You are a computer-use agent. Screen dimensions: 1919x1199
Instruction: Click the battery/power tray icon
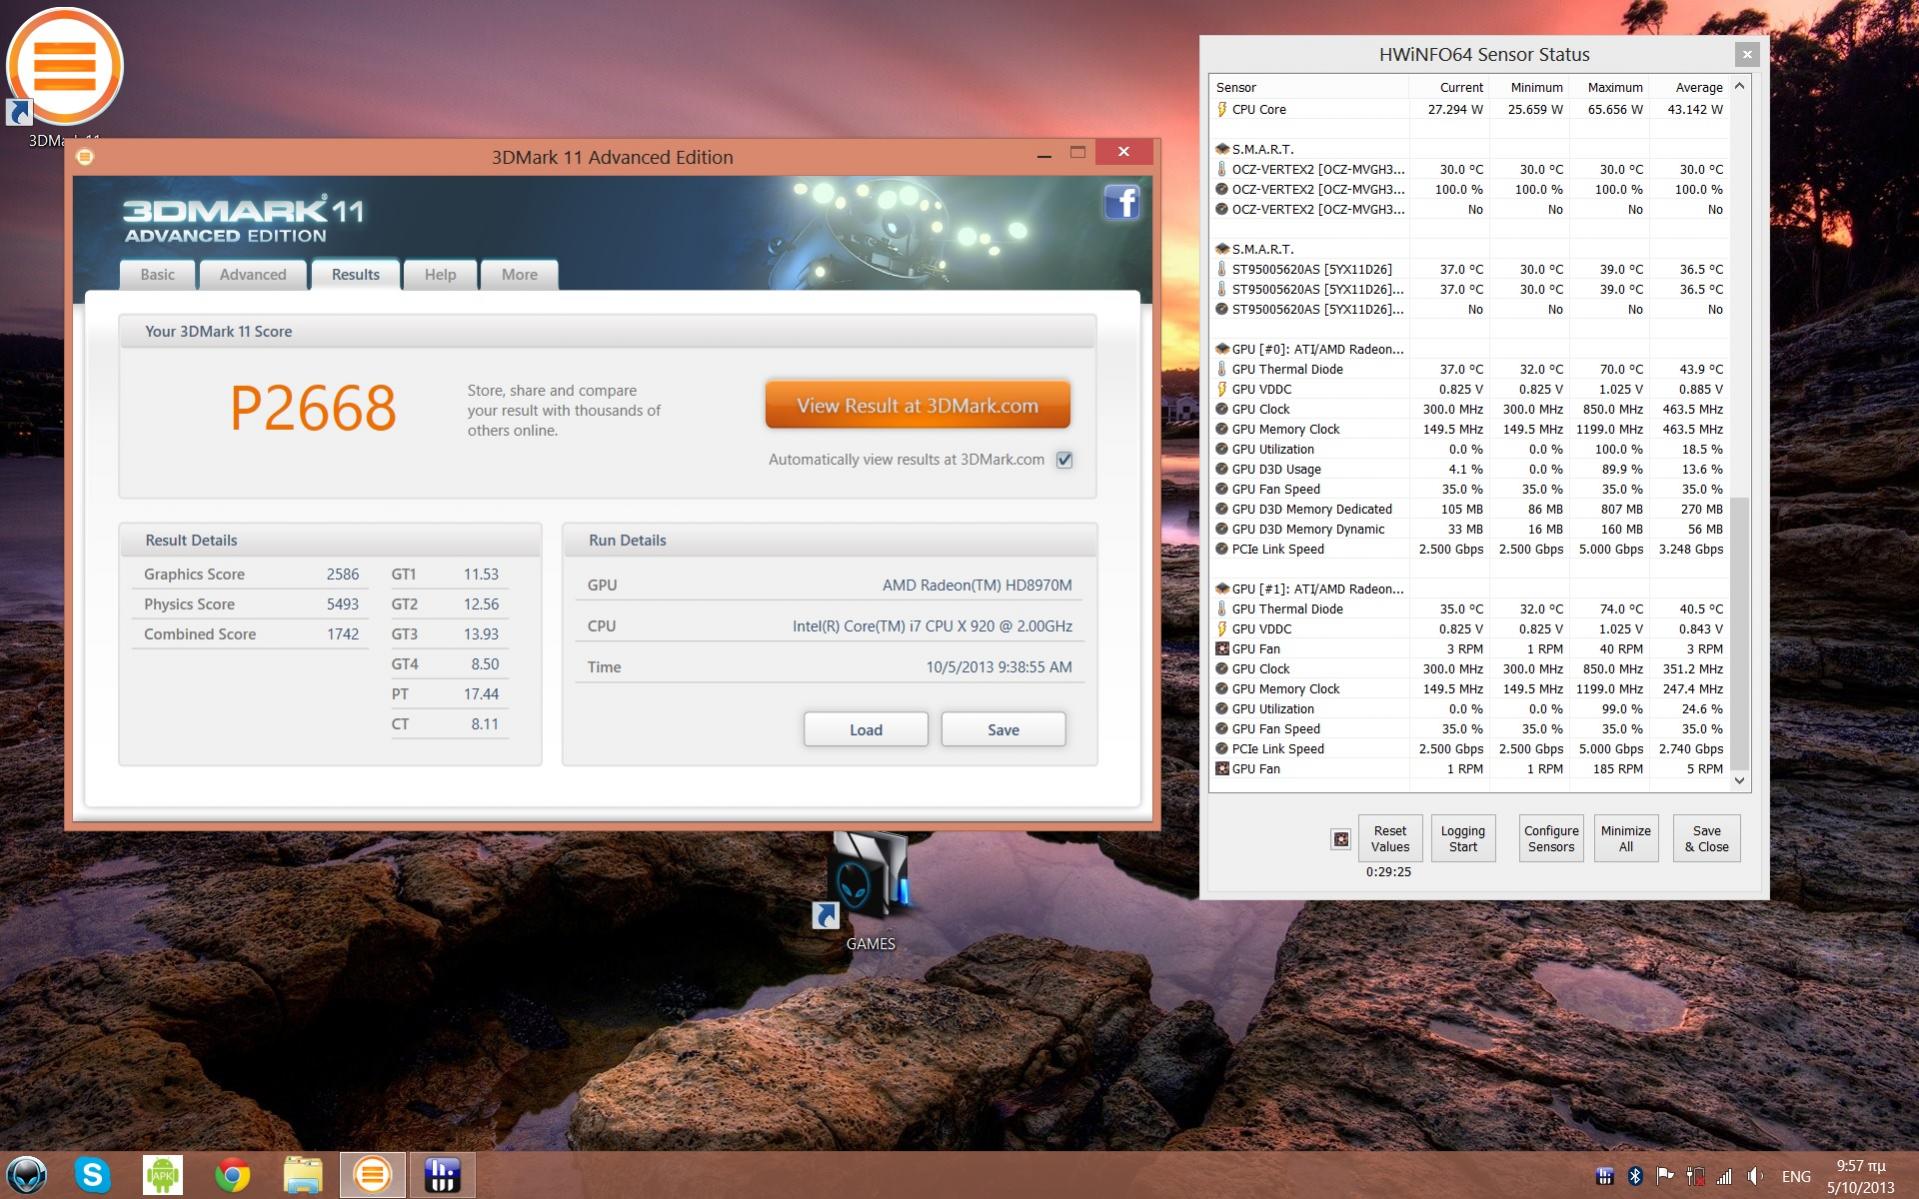(x=1695, y=1176)
